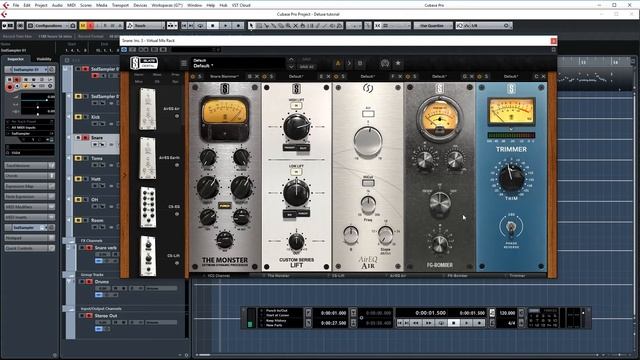Image resolution: width=640 pixels, height=360 pixels.
Task: Open the Touch automation mode dropdown
Action: pyautogui.click(x=145, y=25)
